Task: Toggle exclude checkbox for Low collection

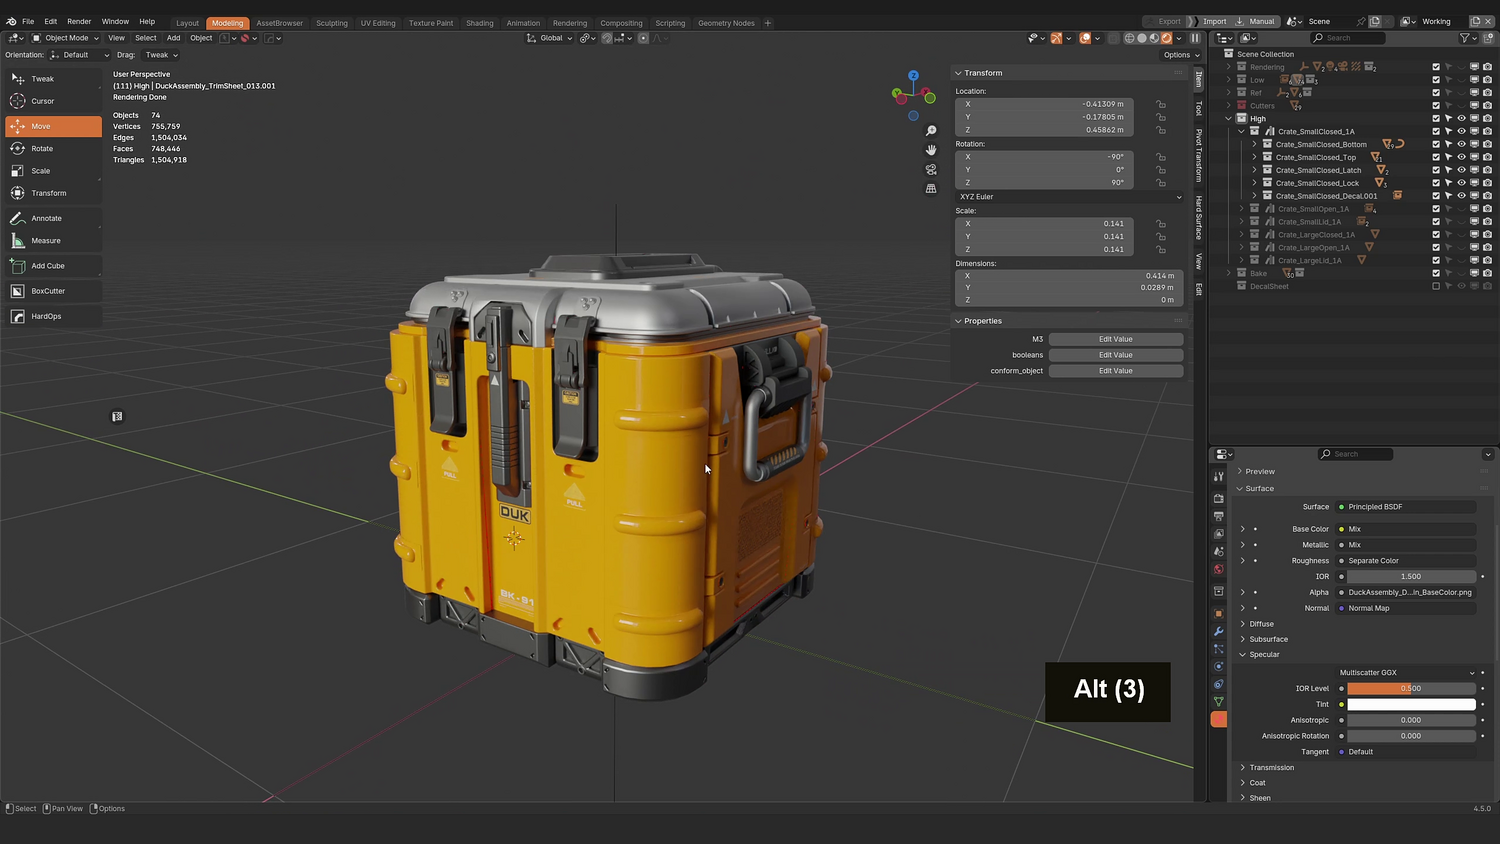Action: 1436,80
